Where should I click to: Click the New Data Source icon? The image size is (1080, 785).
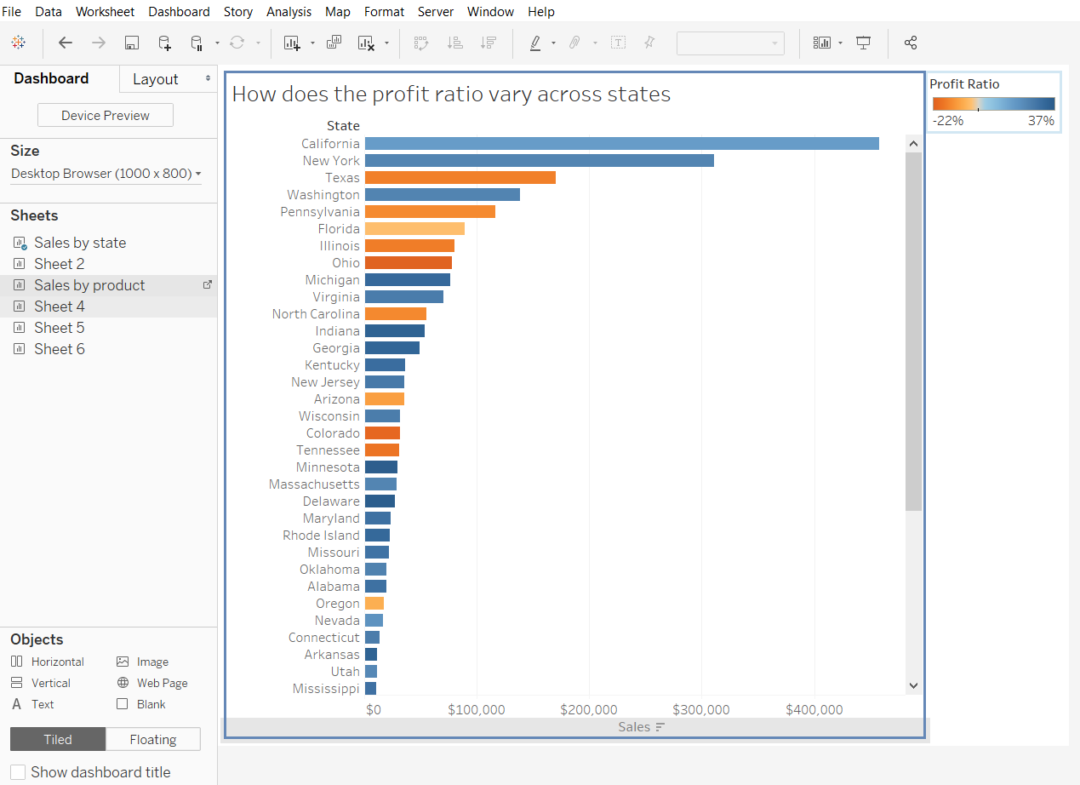pos(164,43)
